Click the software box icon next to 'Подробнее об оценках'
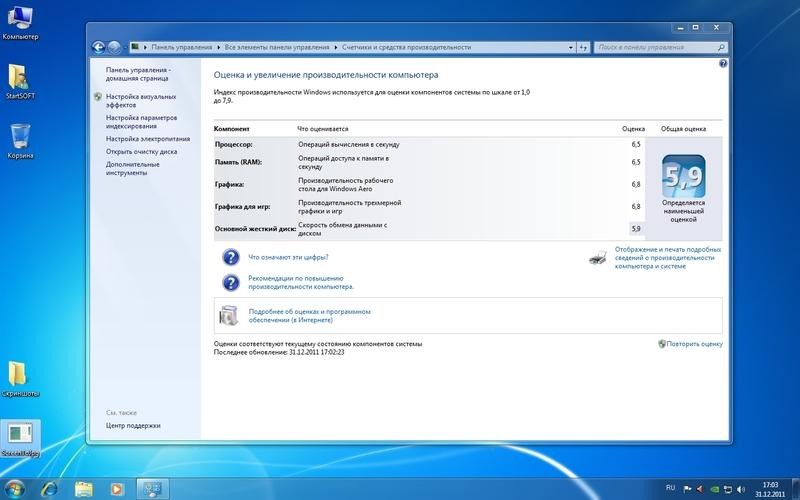The height and width of the screenshot is (500, 800). tap(228, 315)
